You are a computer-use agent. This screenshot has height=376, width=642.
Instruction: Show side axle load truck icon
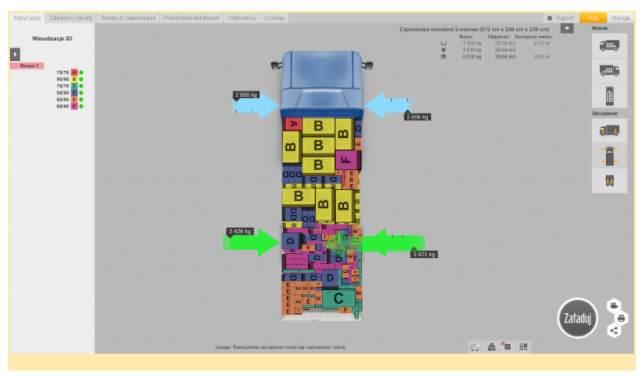coord(609,131)
